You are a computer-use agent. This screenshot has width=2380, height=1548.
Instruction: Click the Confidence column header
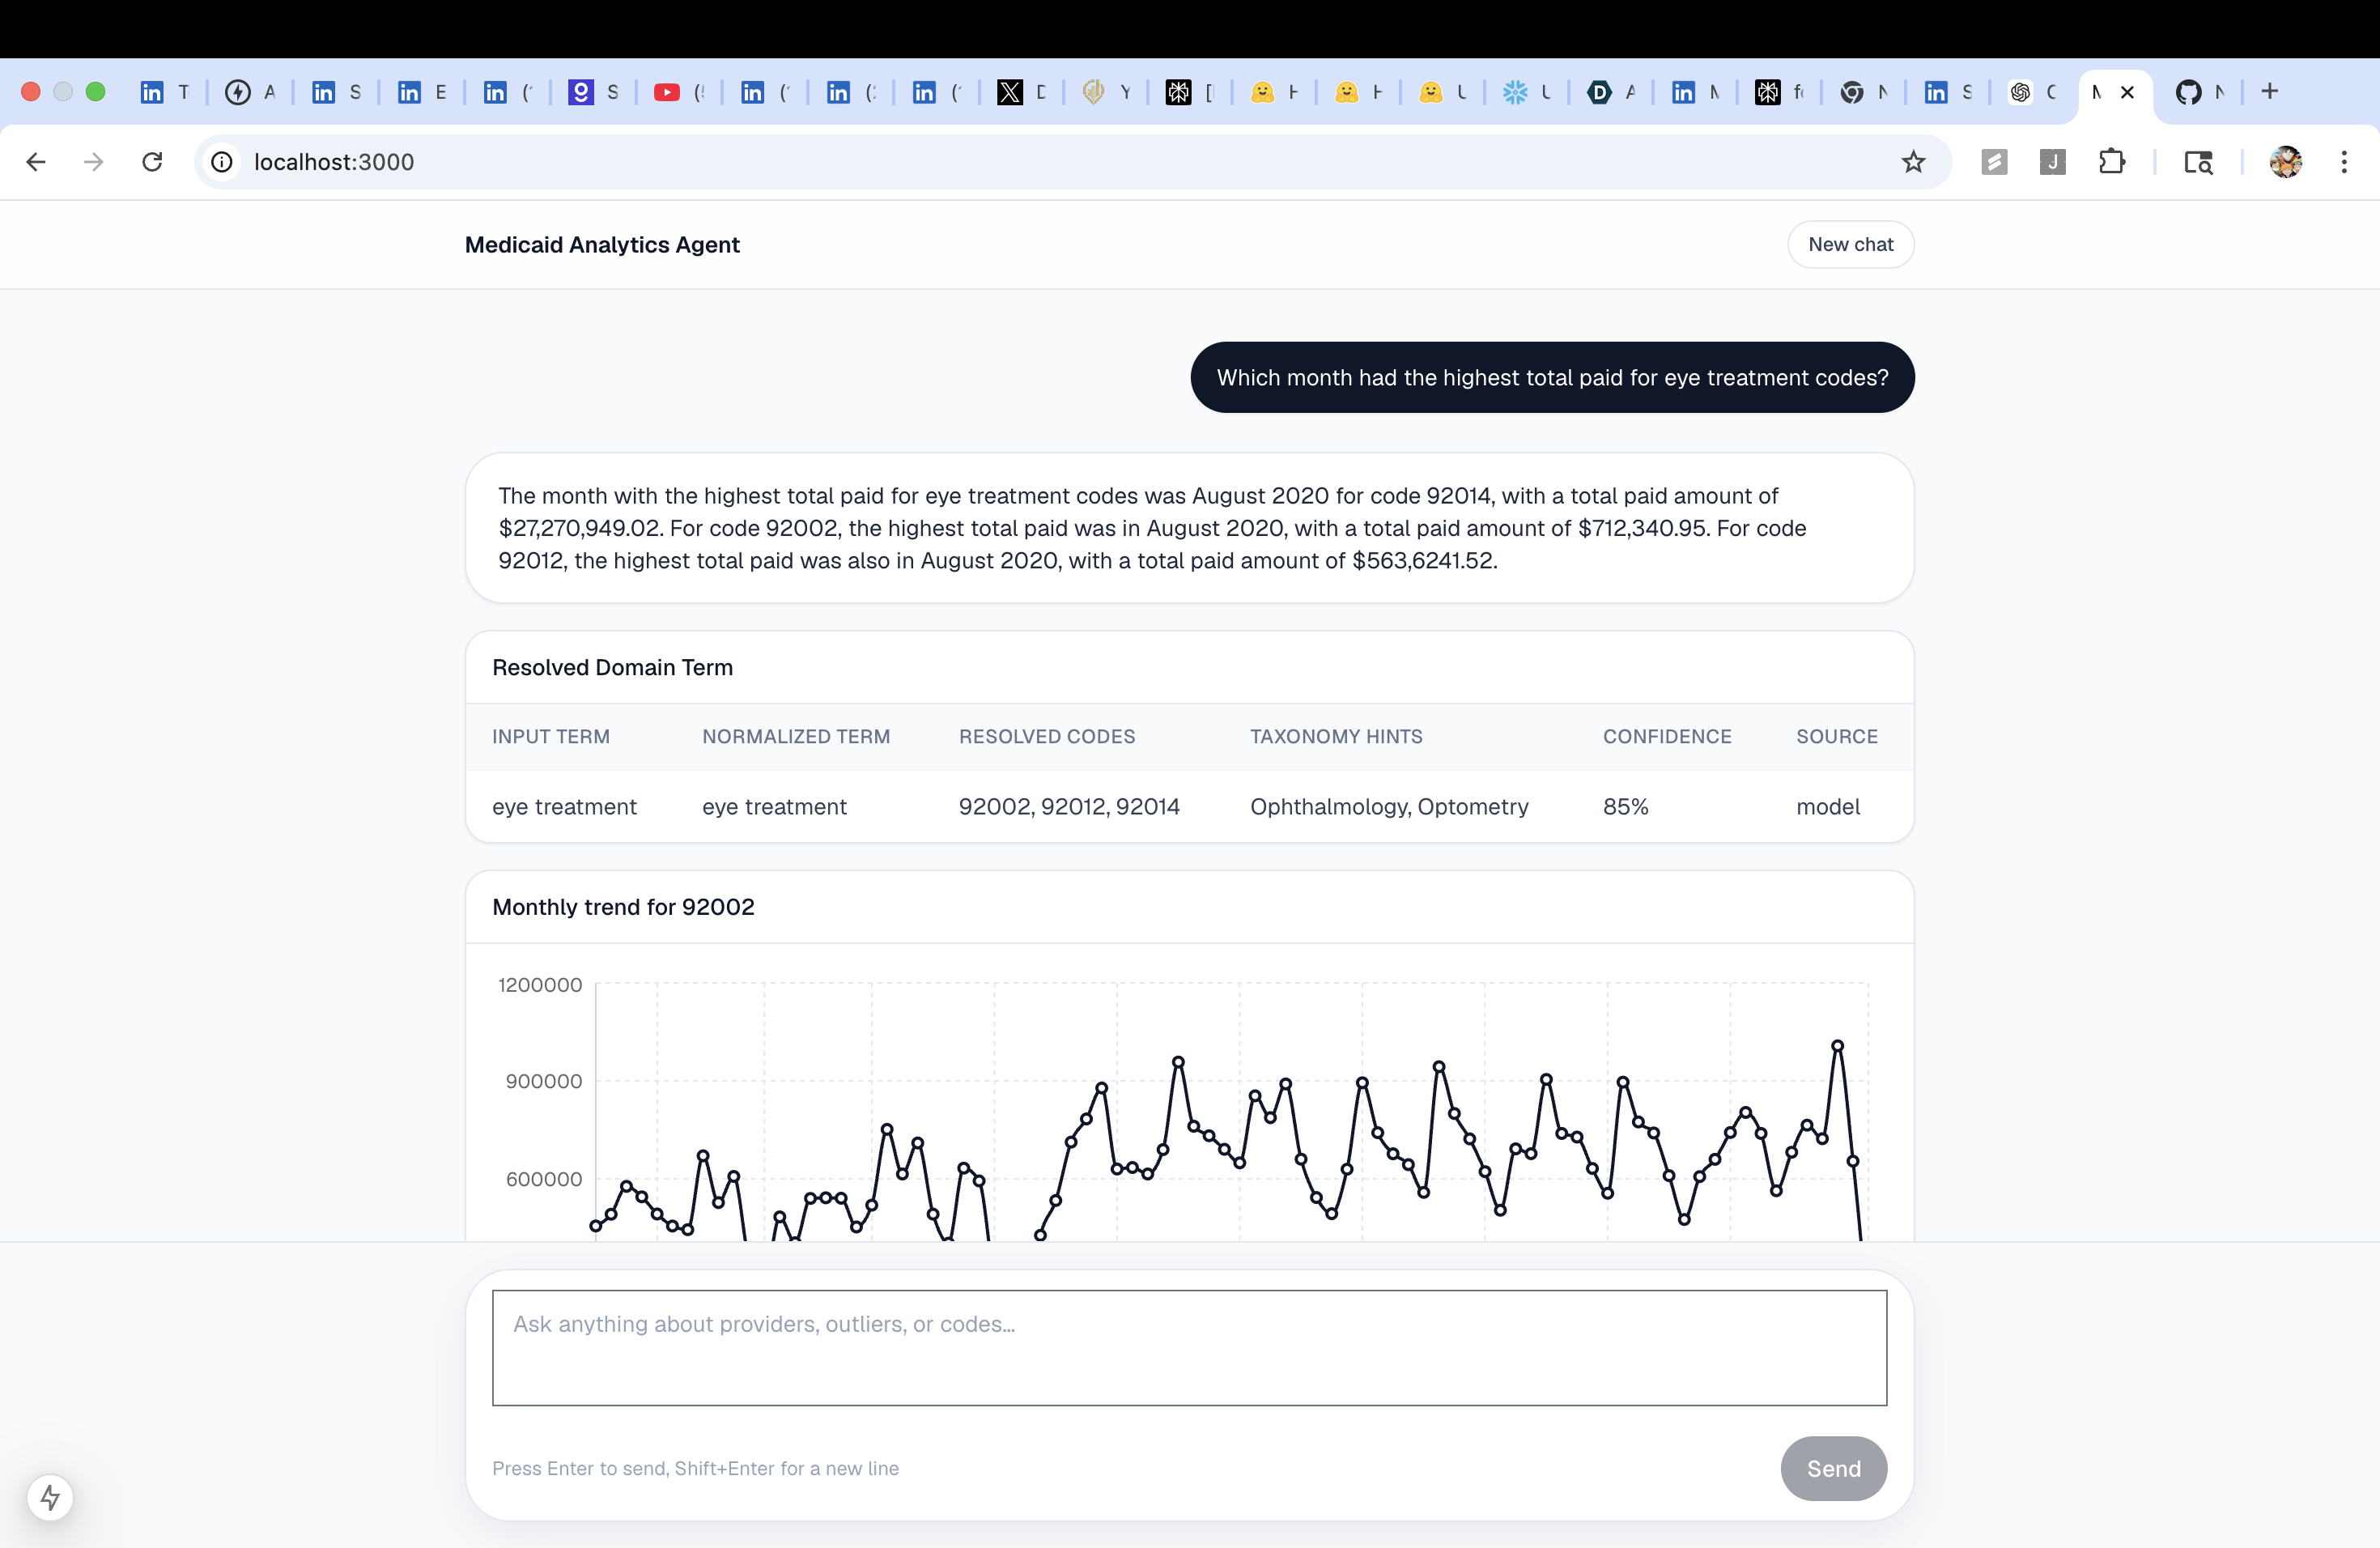point(1666,736)
